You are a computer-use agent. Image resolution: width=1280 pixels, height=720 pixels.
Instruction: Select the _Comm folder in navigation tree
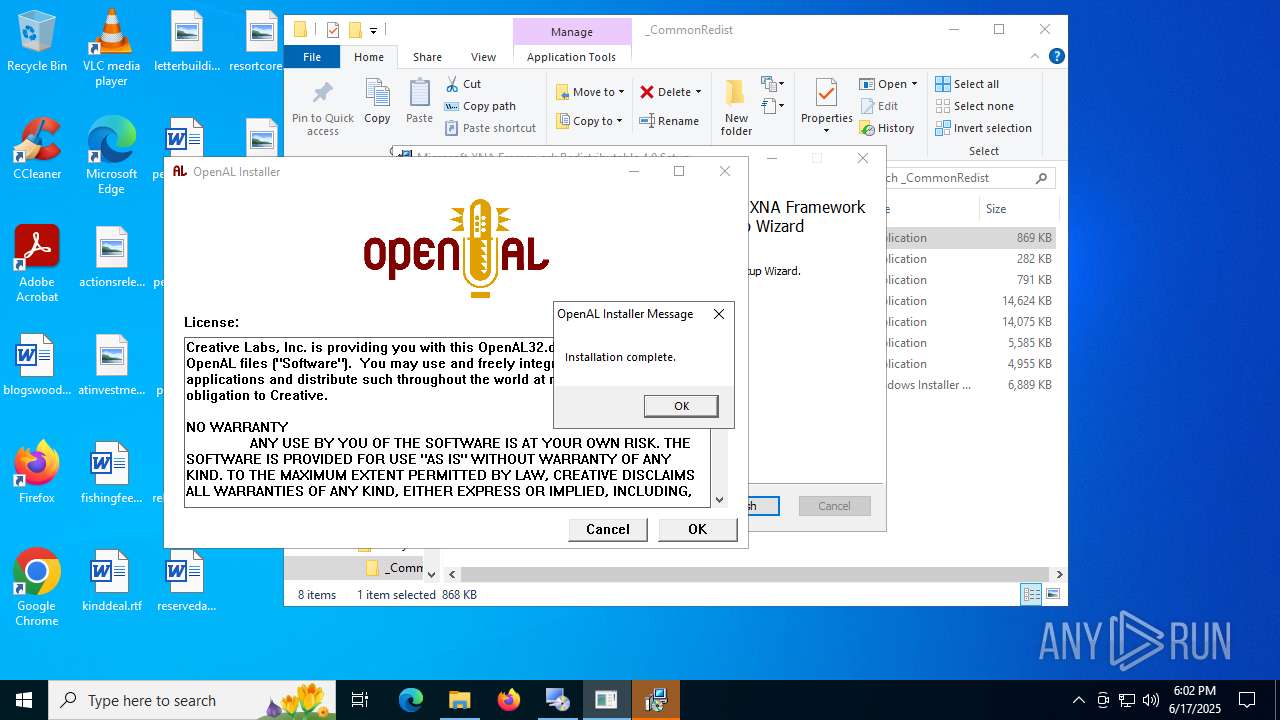pos(394,568)
